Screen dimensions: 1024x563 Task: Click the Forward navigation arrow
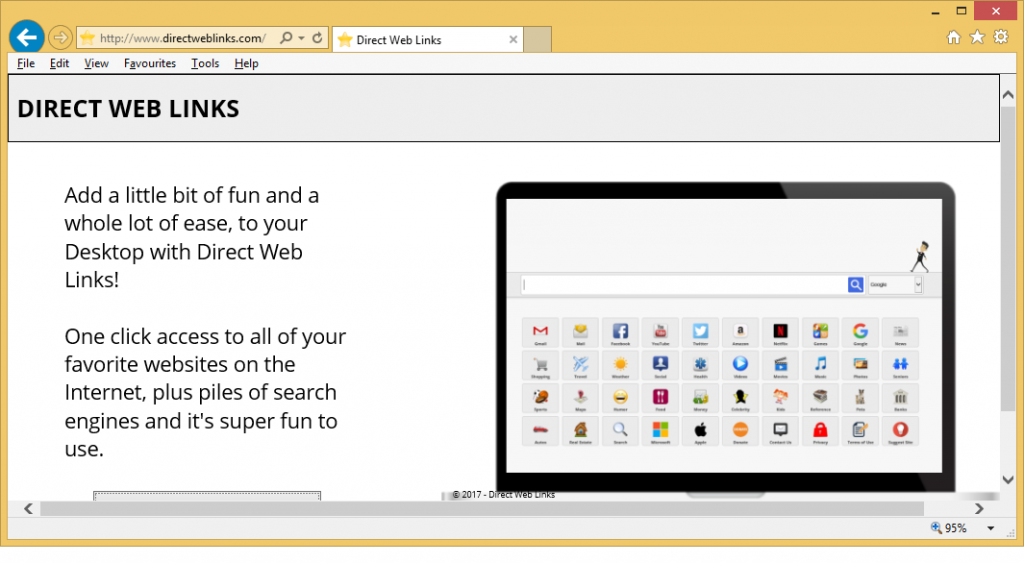[x=60, y=39]
